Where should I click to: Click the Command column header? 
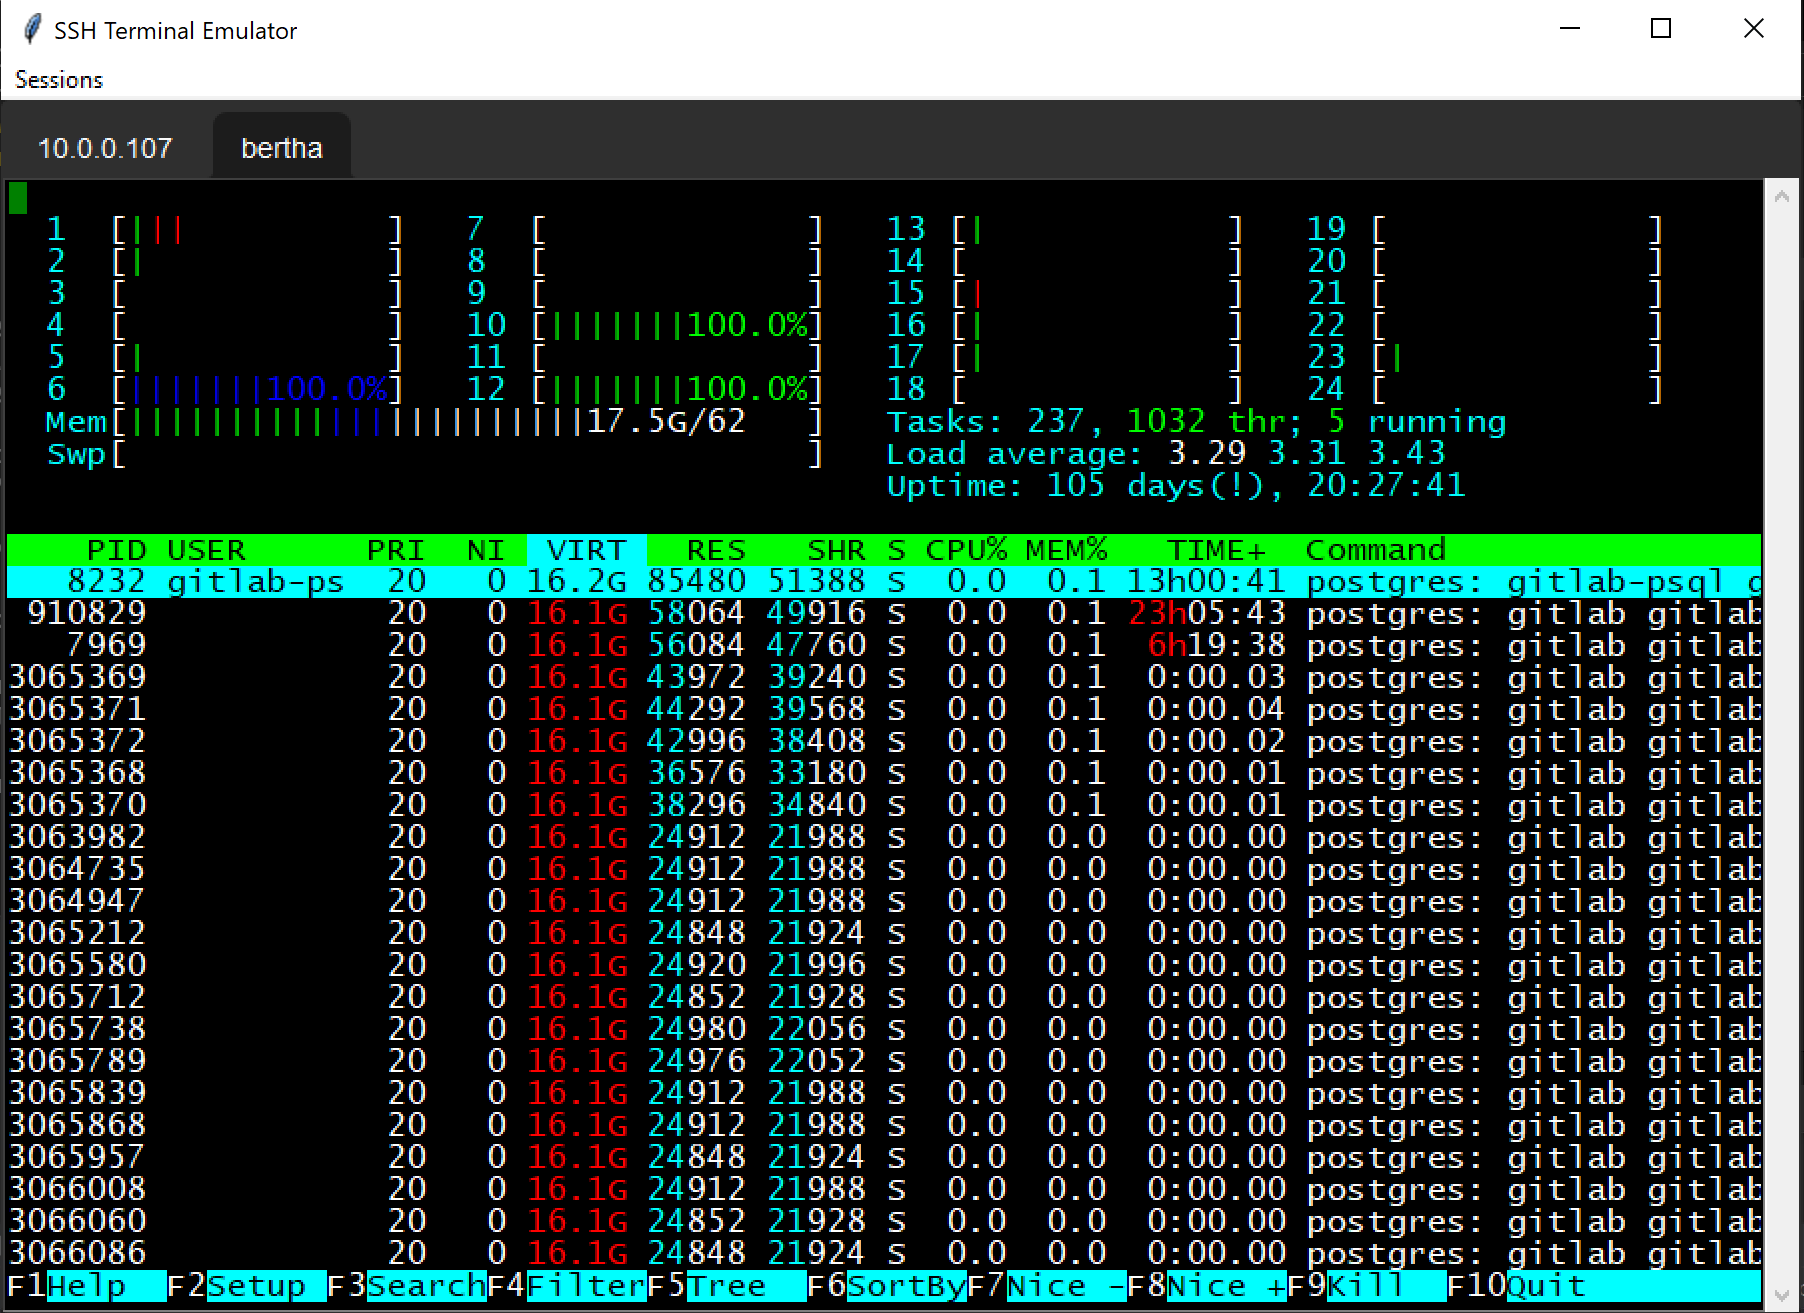pos(1376,550)
